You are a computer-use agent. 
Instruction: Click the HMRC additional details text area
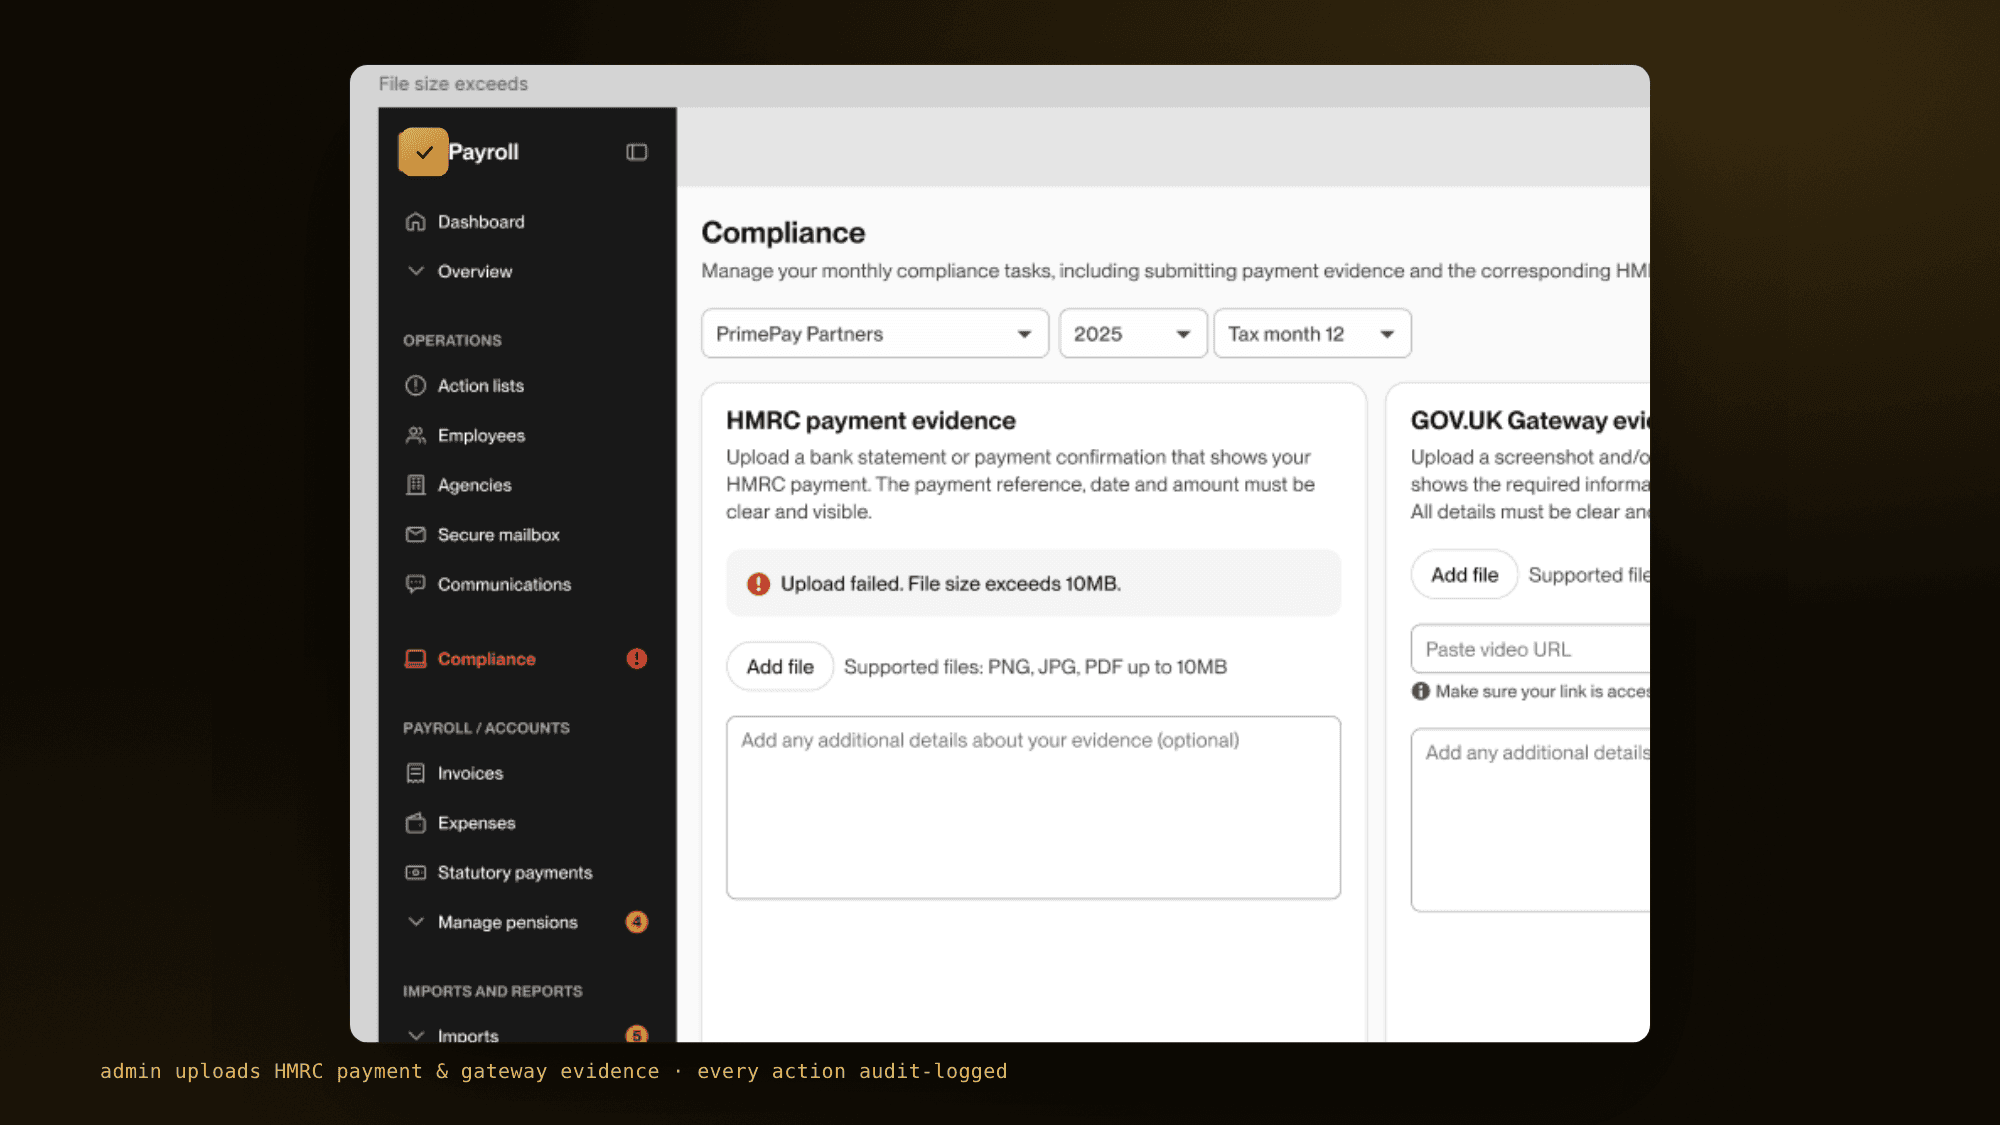point(1033,807)
